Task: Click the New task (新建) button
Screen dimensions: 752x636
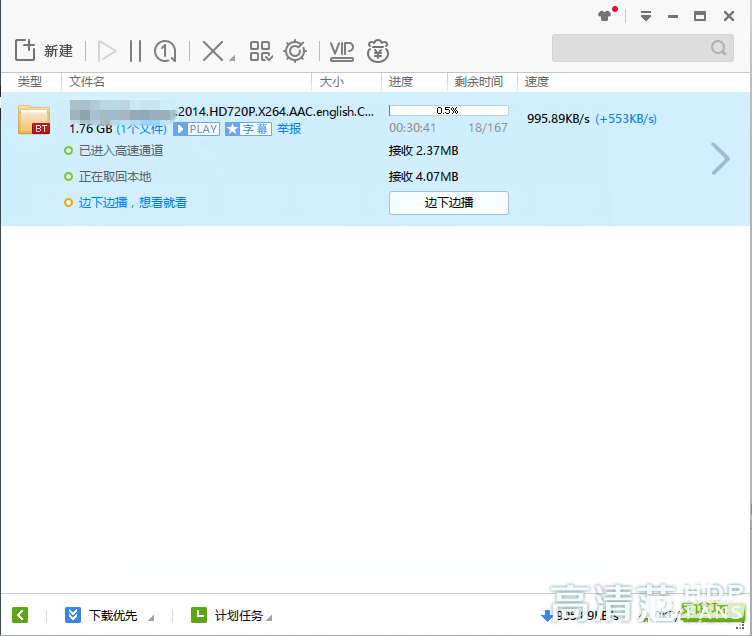Action: [x=44, y=50]
